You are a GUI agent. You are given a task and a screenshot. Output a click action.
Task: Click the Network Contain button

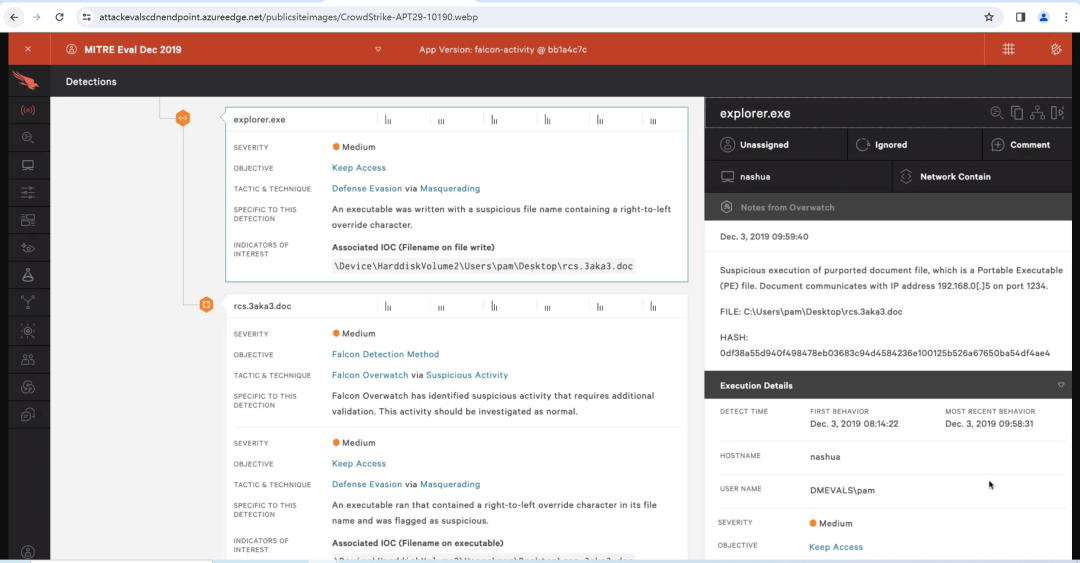(982, 176)
